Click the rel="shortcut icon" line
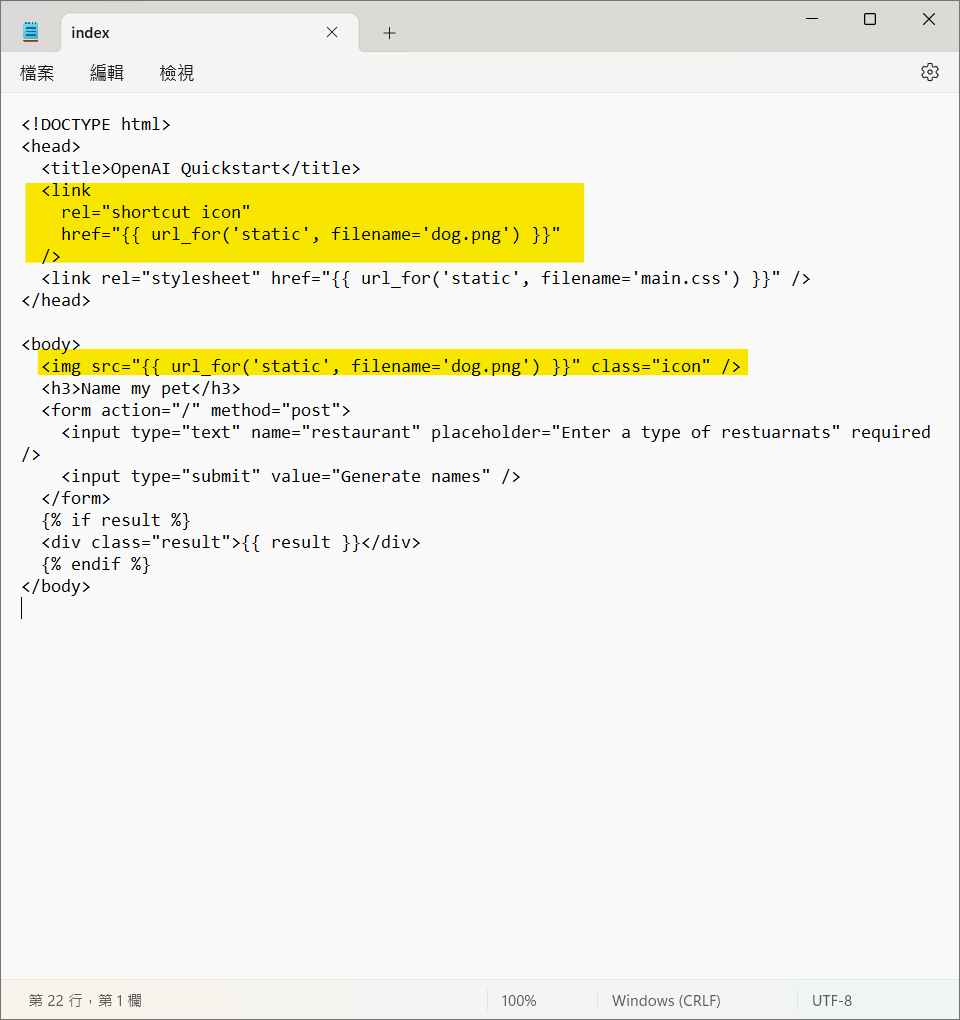The width and height of the screenshot is (960, 1020). click(x=155, y=213)
